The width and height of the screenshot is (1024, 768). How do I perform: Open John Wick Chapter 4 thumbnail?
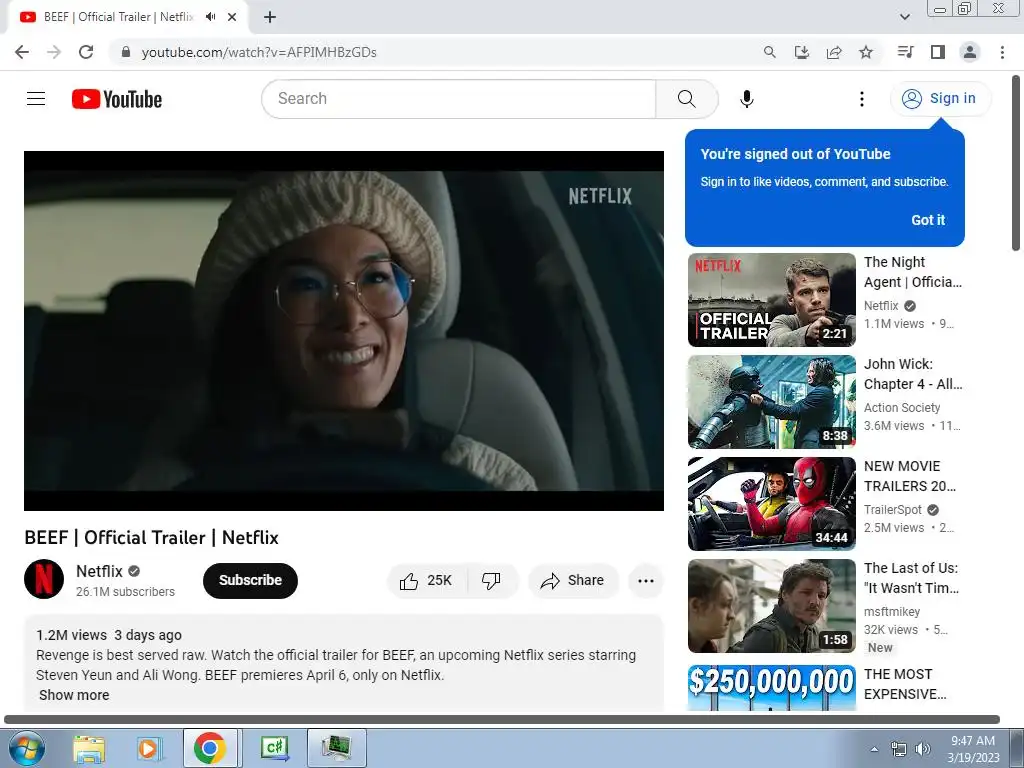pyautogui.click(x=771, y=402)
